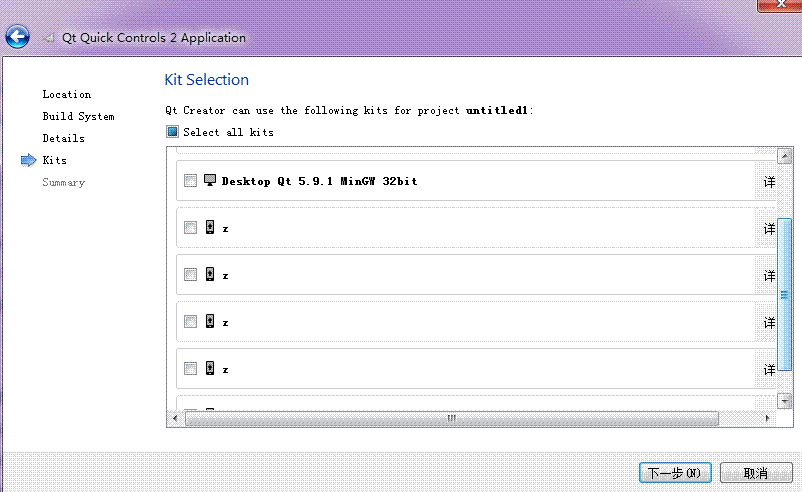Toggle the Select all kits checkbox

point(172,132)
